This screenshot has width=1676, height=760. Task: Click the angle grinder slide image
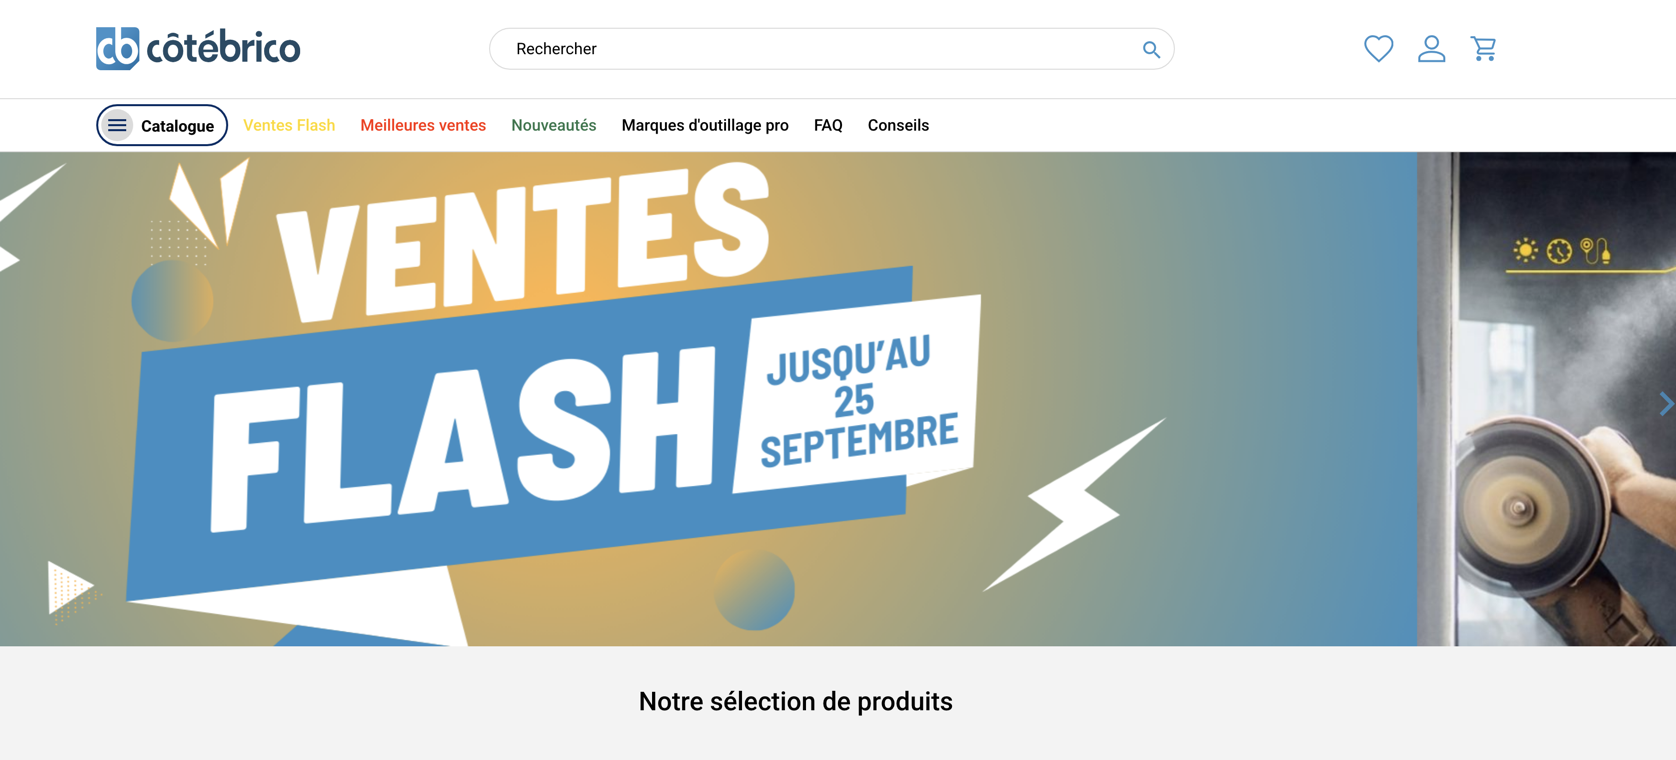(x=1547, y=399)
